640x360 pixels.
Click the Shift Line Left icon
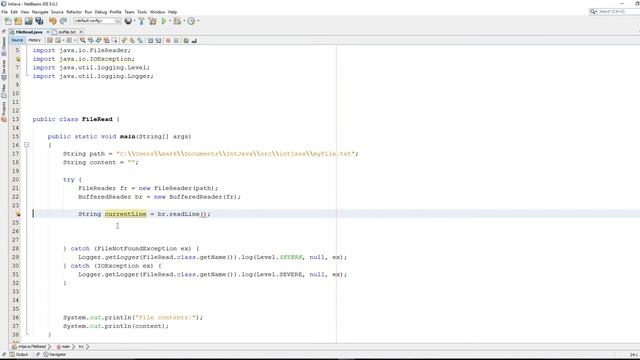tap(150, 40)
